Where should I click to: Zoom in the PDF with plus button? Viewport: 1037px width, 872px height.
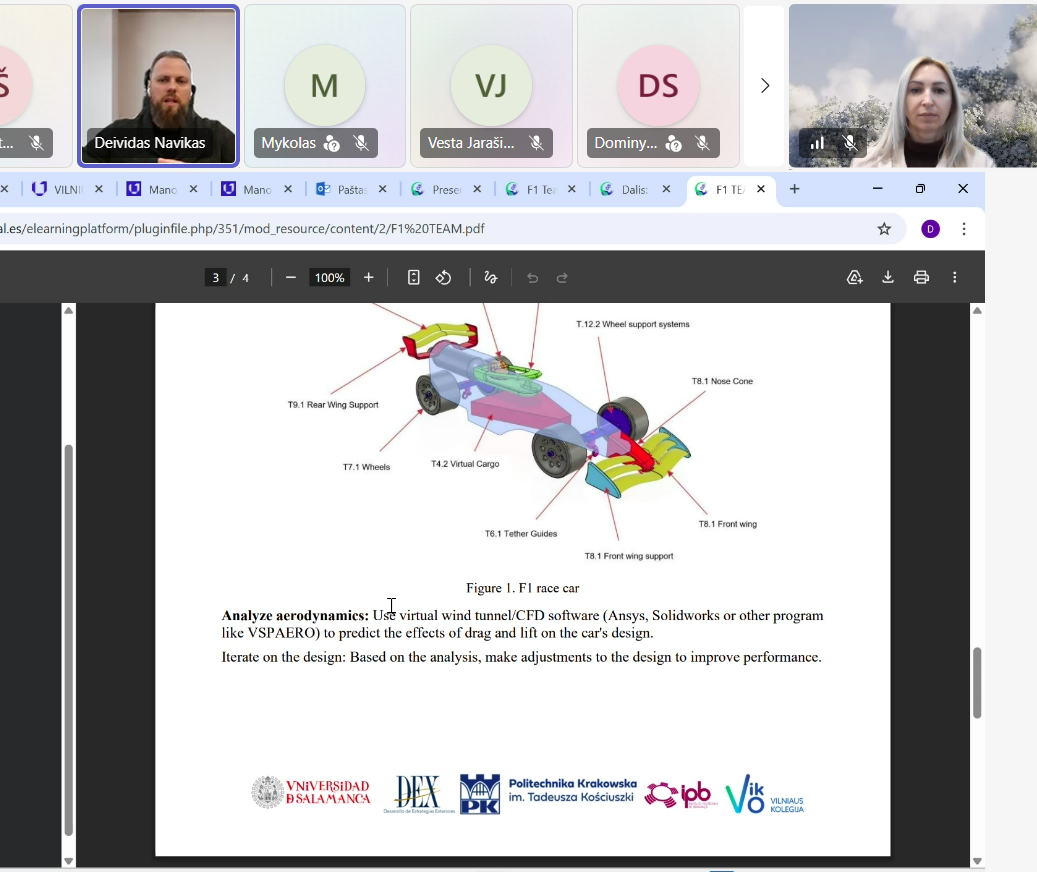point(368,278)
